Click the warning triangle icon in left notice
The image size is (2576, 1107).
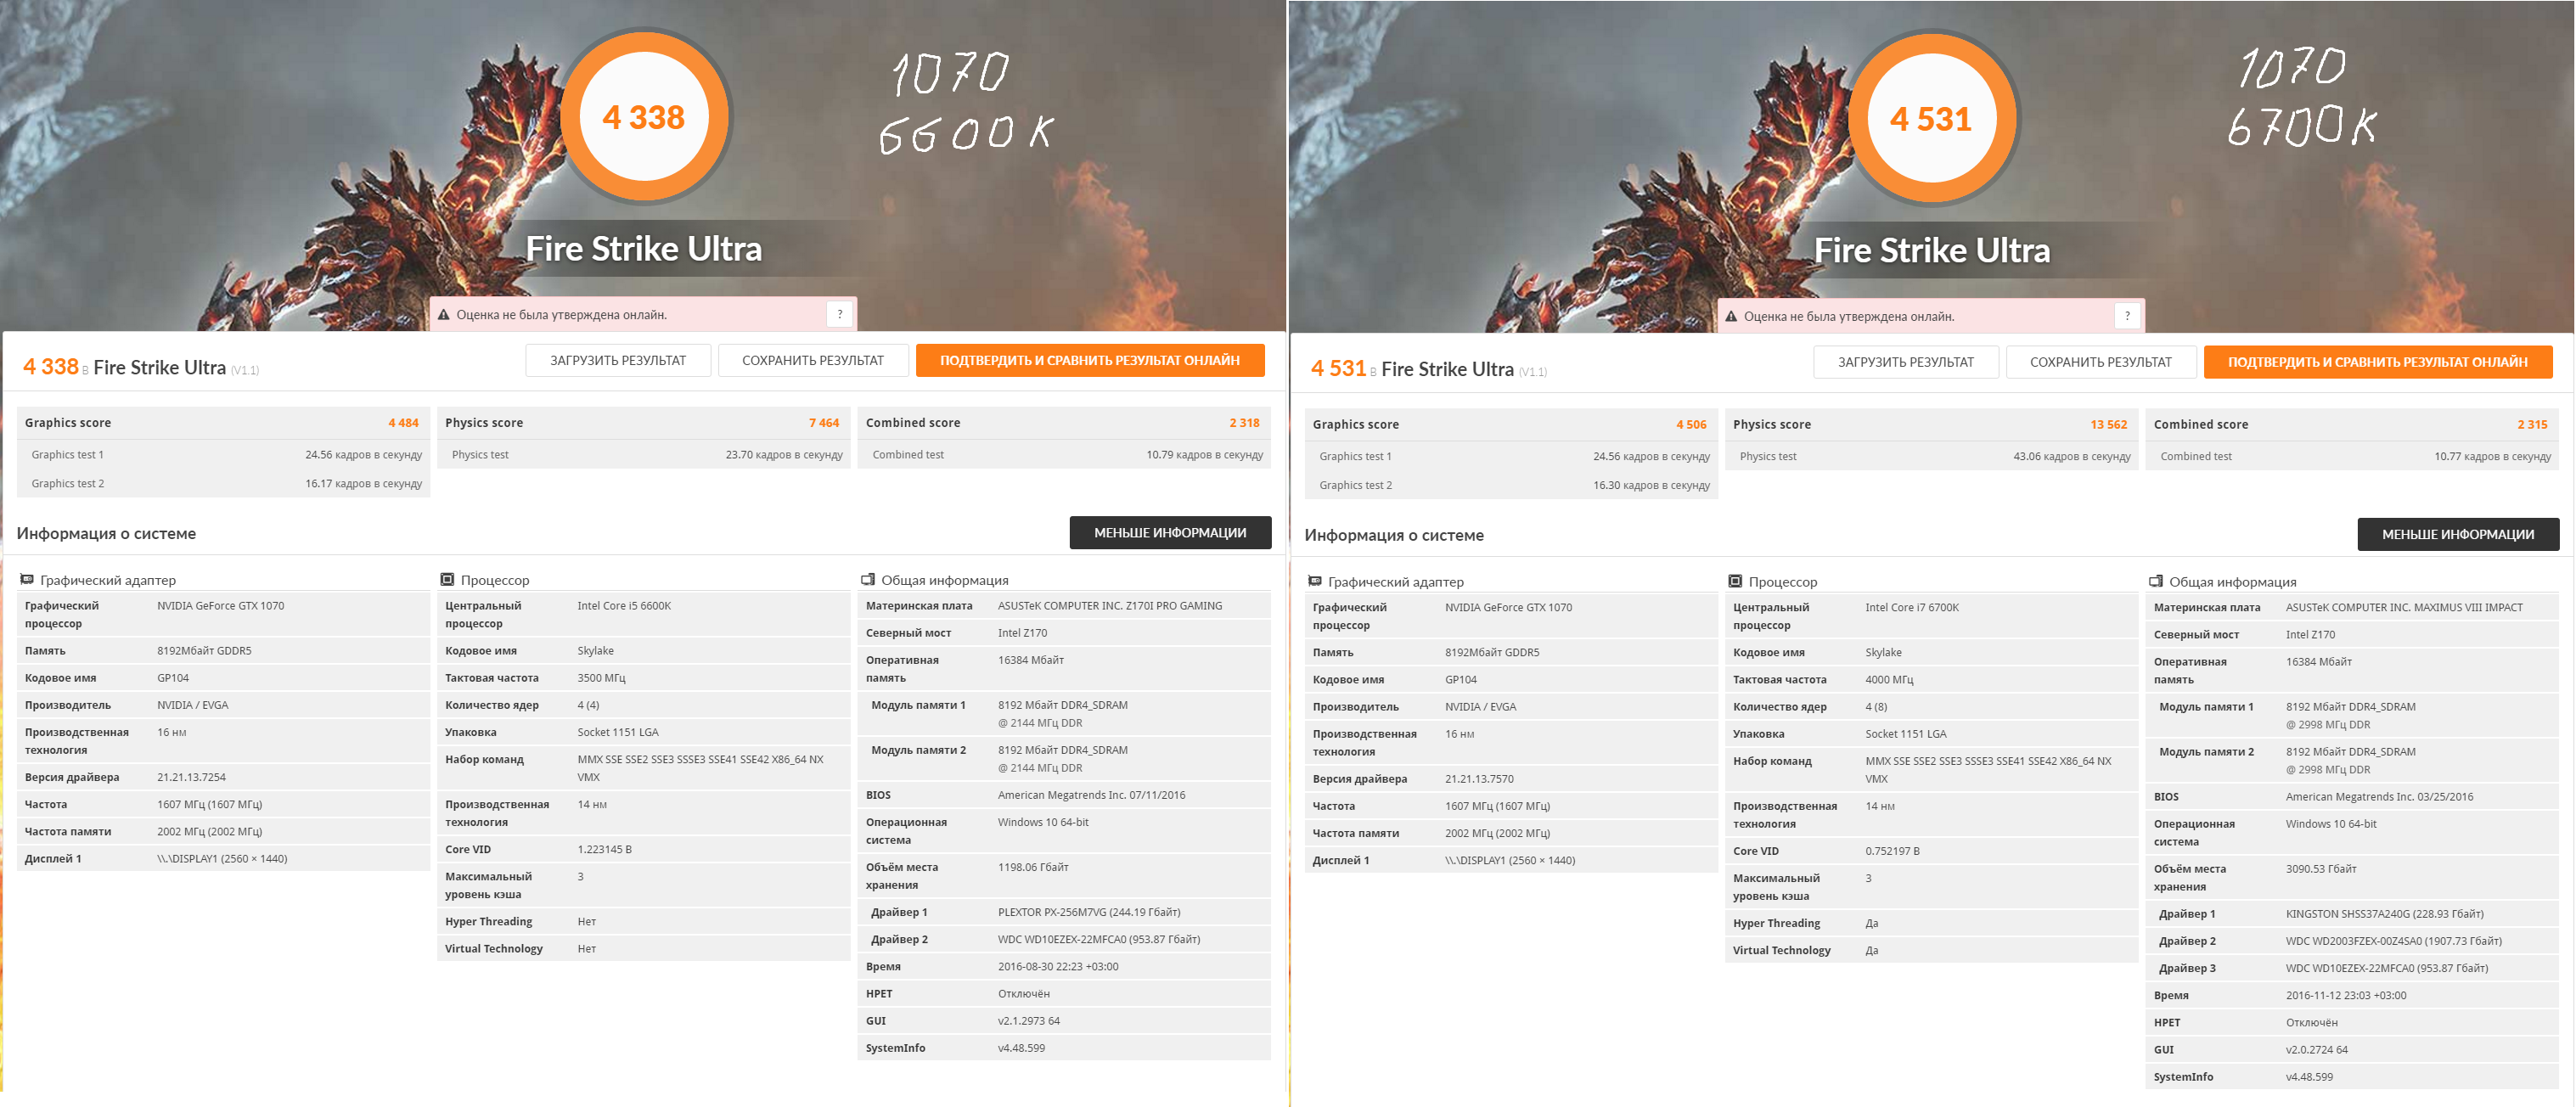pos(444,315)
